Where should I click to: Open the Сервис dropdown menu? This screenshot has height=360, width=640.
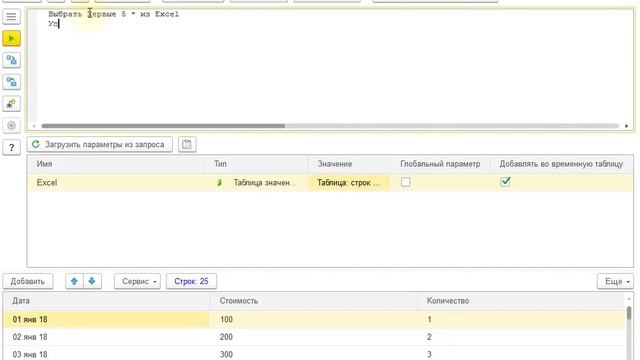coord(137,281)
